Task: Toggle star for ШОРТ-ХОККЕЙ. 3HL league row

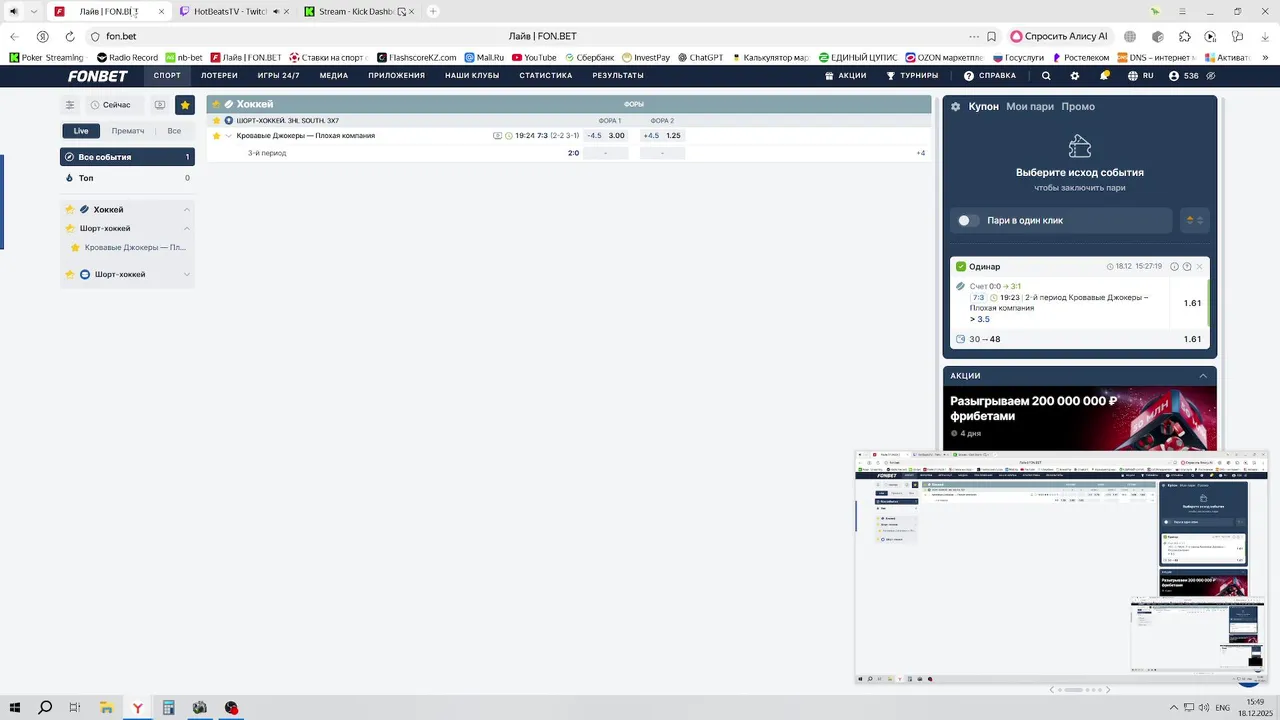Action: (216, 120)
